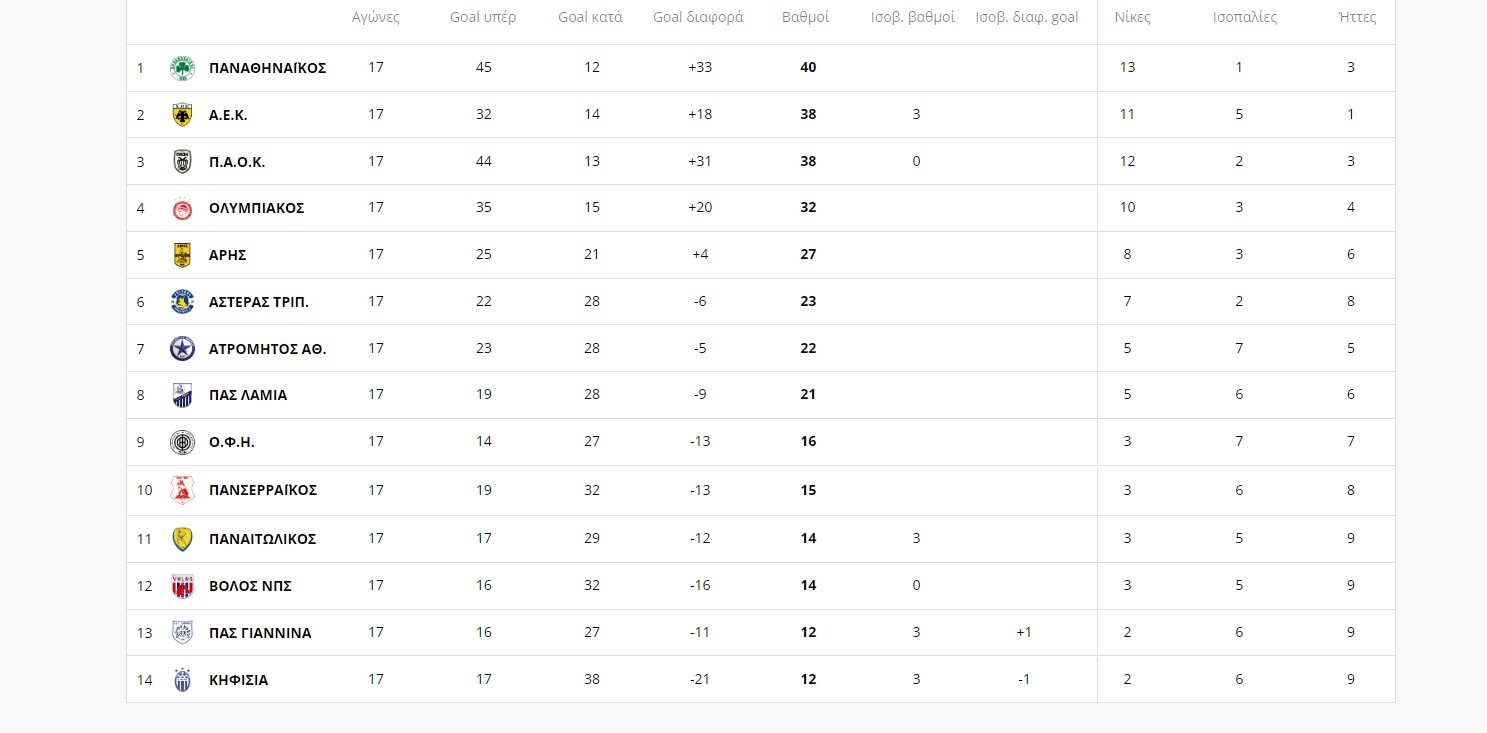This screenshot has width=1487, height=733.
Task: Click the Goal διαφορά column header
Action: click(x=698, y=18)
